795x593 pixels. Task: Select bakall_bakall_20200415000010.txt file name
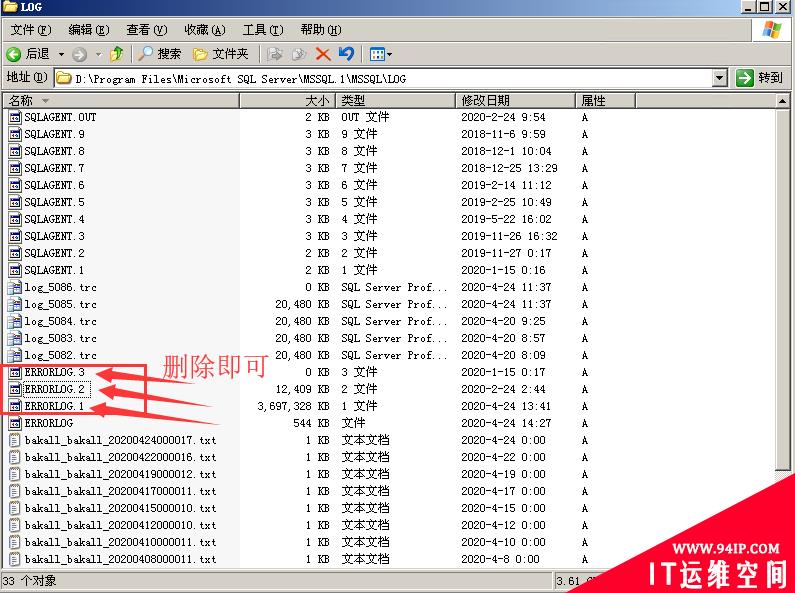pos(120,508)
